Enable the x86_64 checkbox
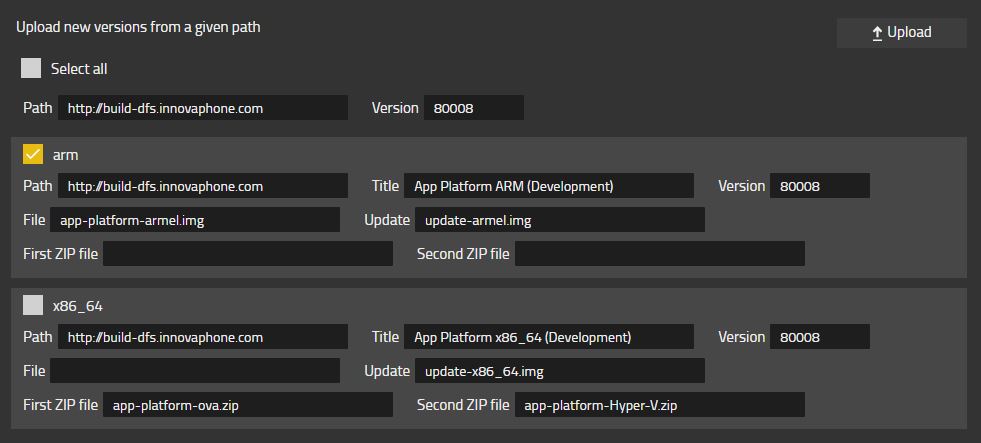 click(33, 305)
